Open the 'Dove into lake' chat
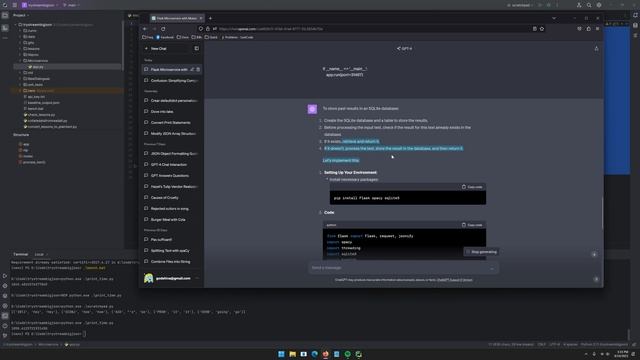This screenshot has width=640, height=360. [171, 111]
